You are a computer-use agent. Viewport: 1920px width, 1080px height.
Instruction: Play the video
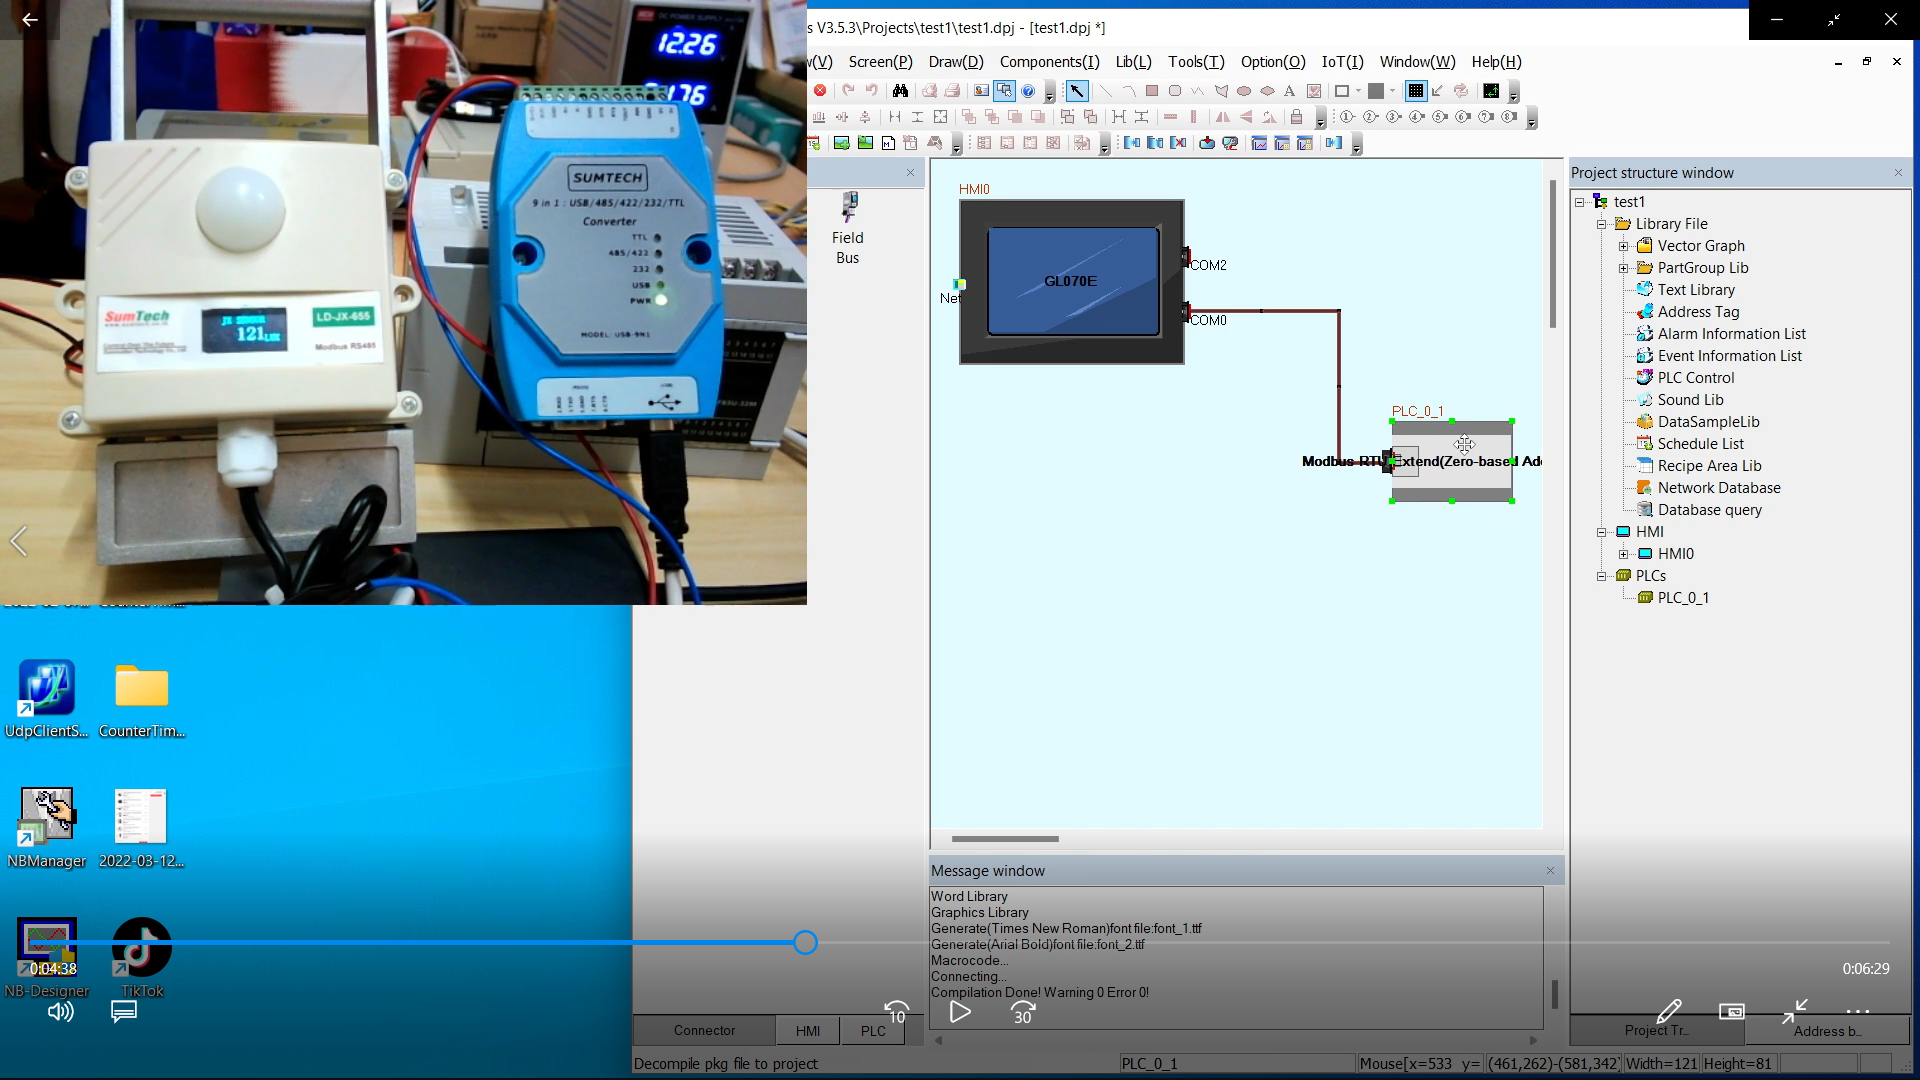[960, 1012]
